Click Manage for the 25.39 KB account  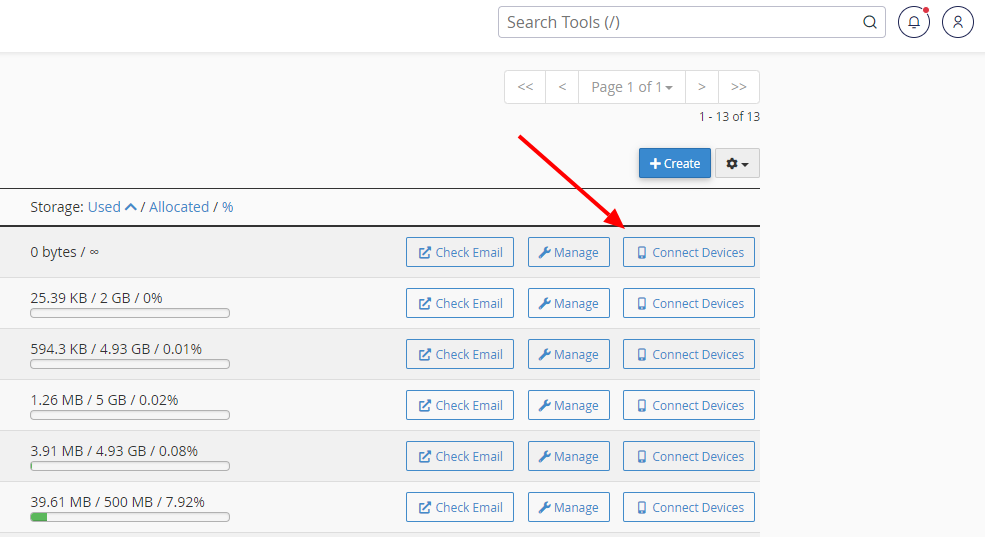point(569,303)
